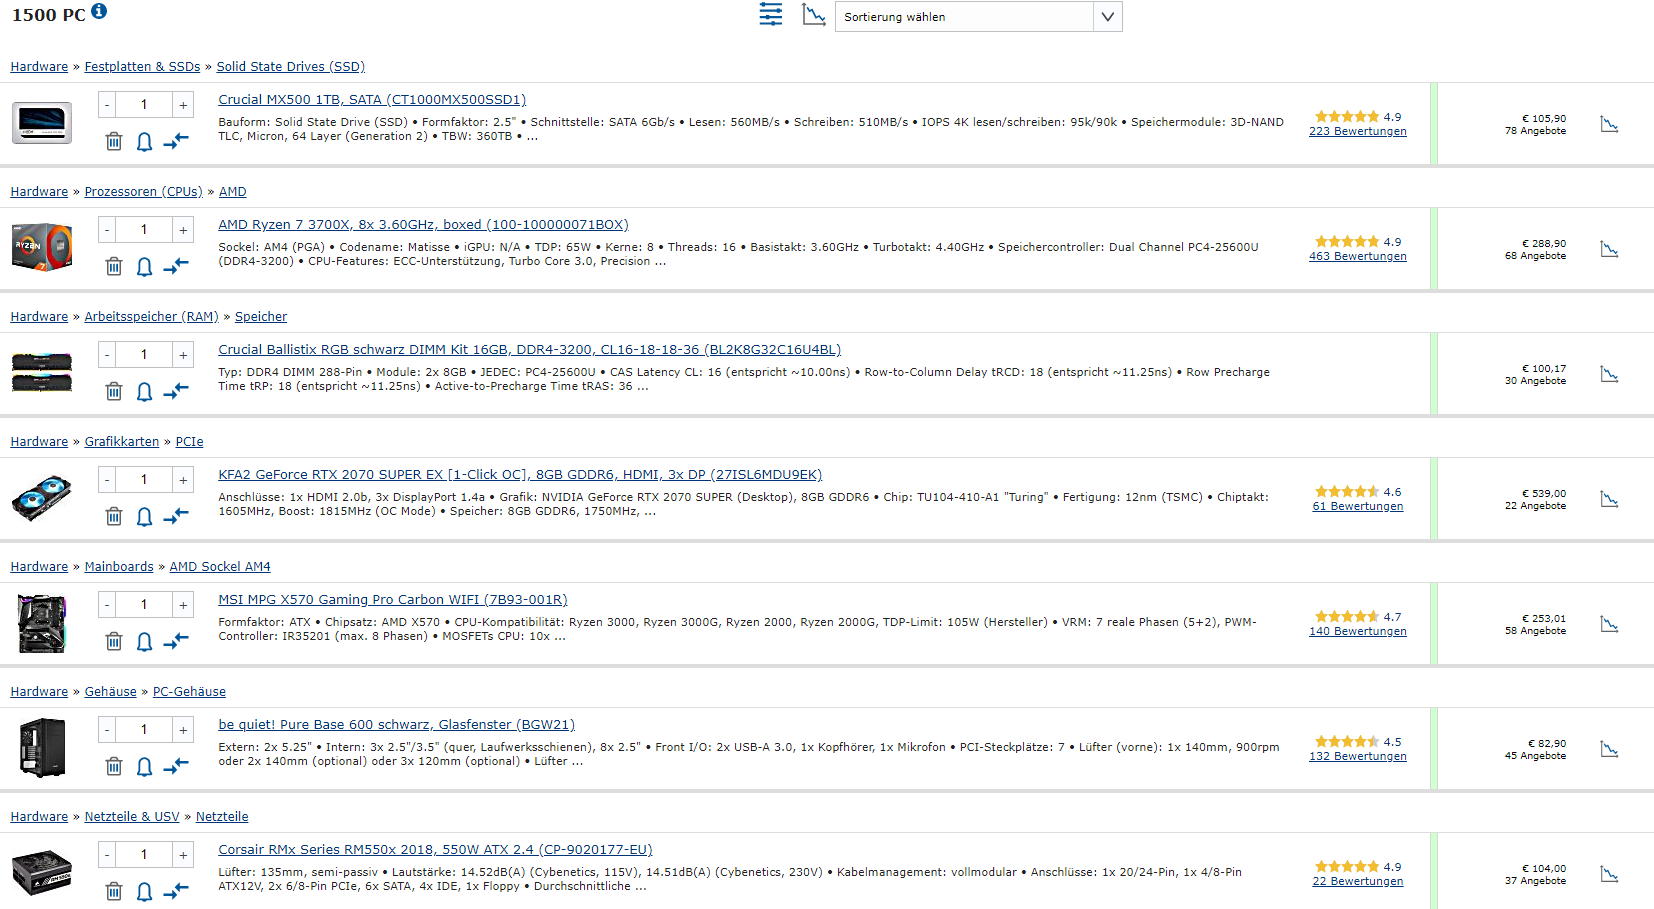This screenshot has height=909, width=1654.
Task: Click bell icon for Corsair RM550x
Action: (x=144, y=892)
